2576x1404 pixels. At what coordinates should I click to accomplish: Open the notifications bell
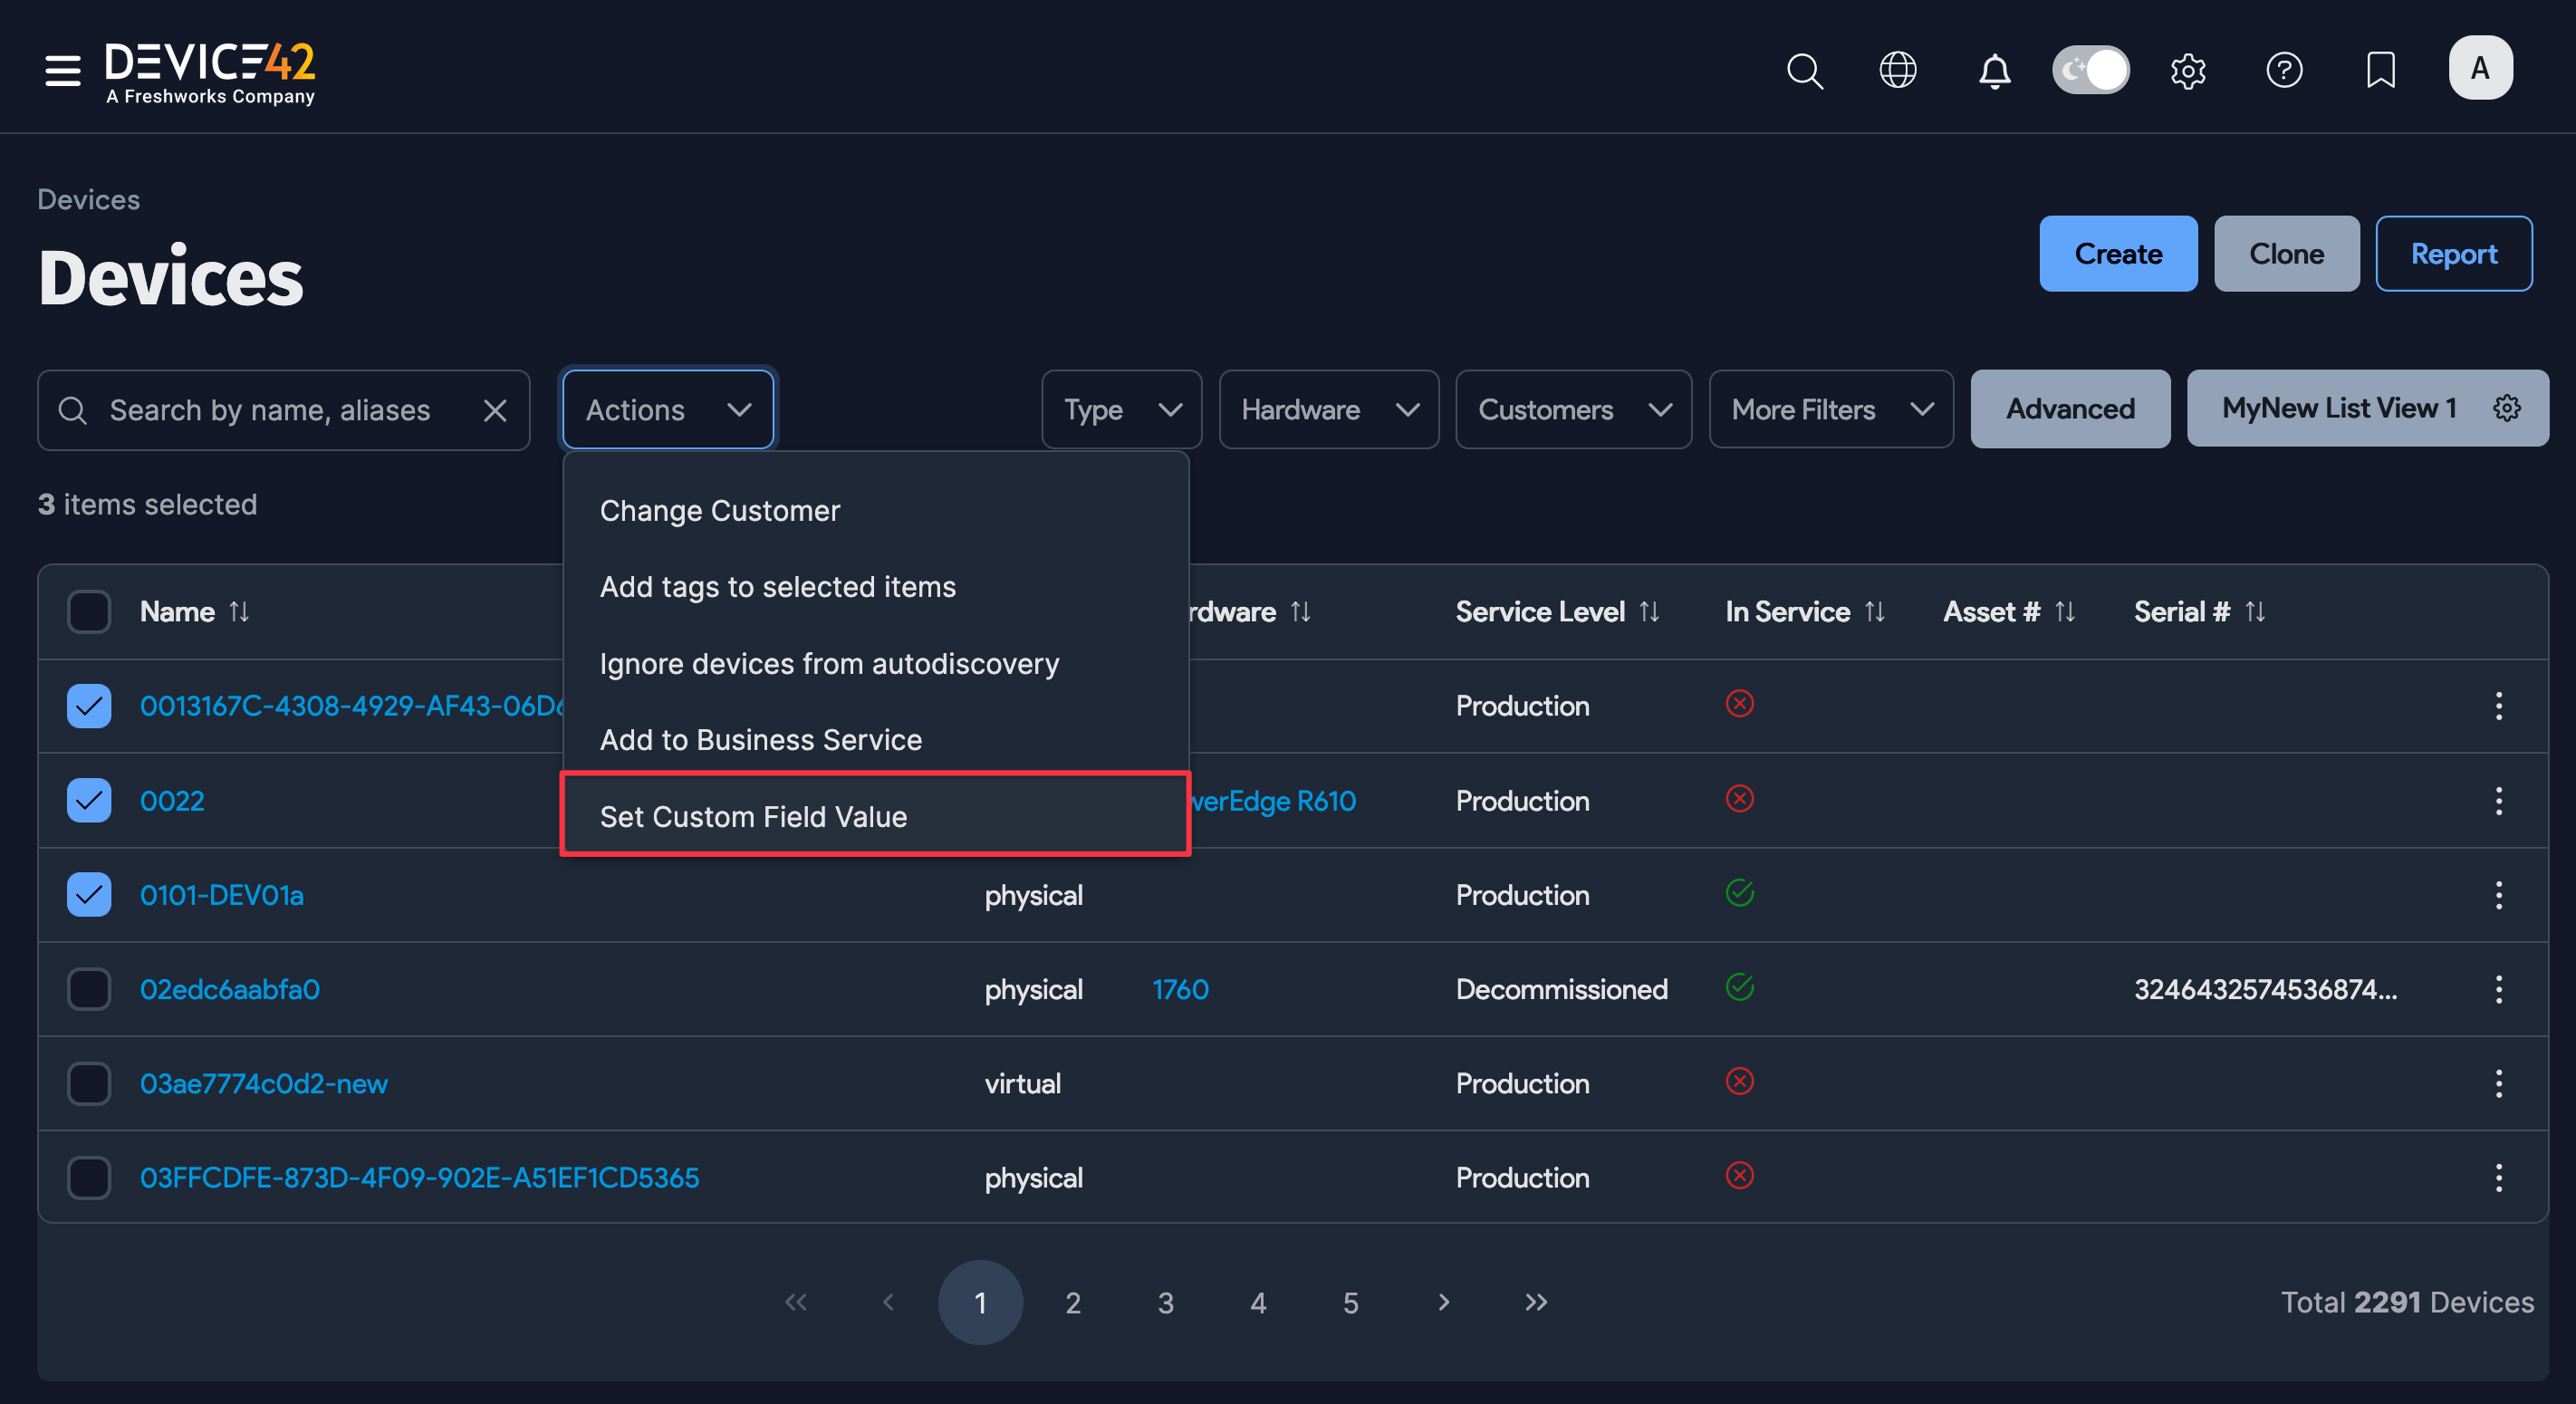tap(1994, 70)
